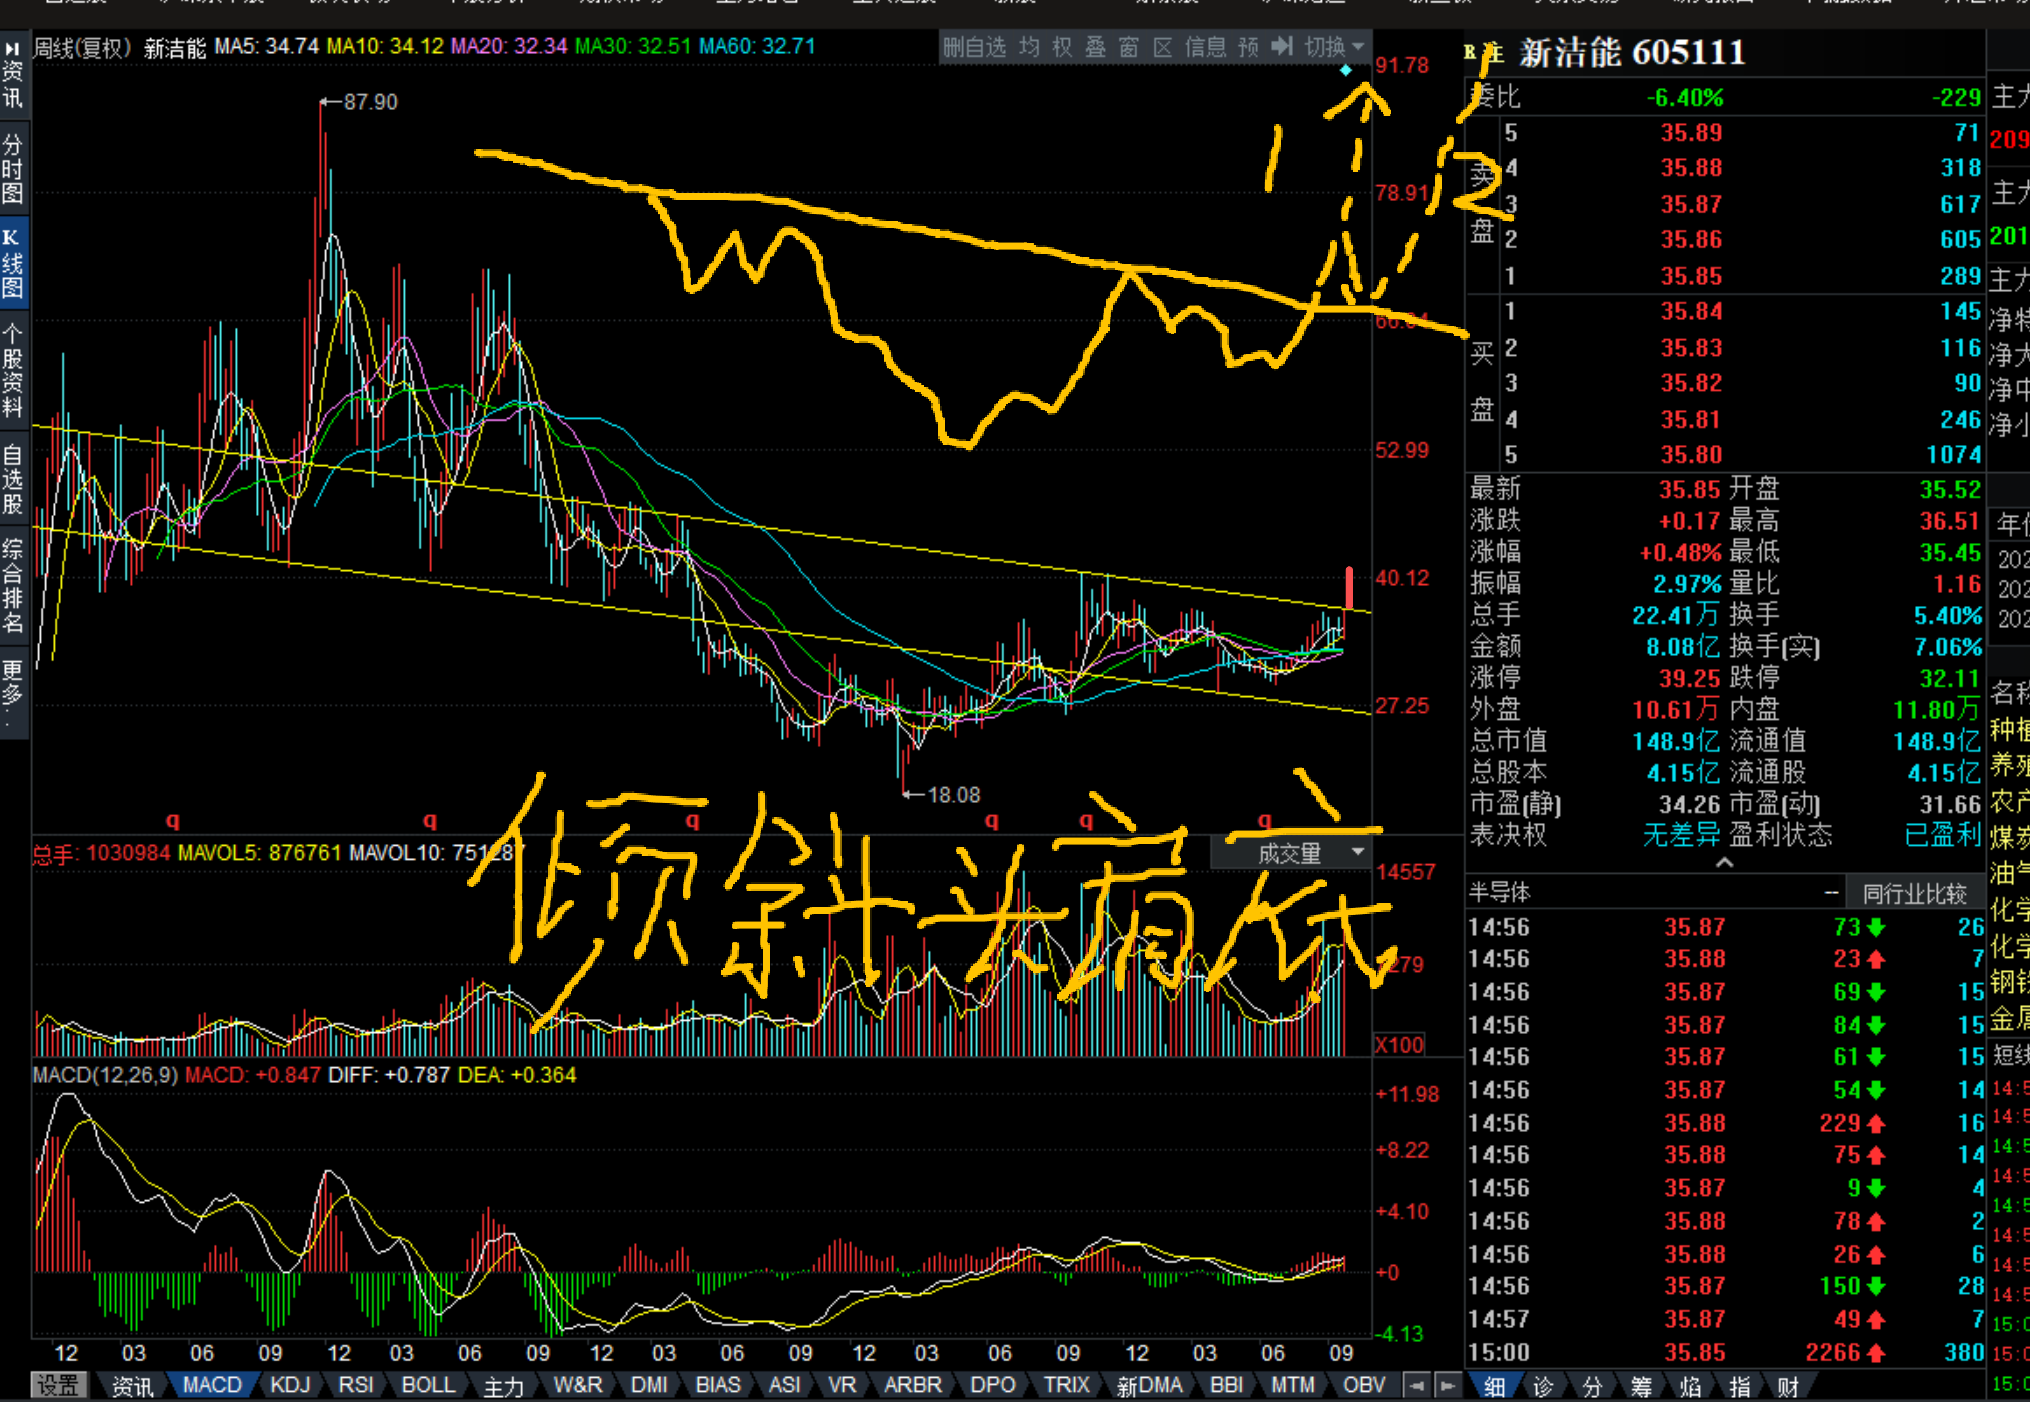Viewport: 2030px width, 1402px height.
Task: Toggle the 叠 overlay chart option
Action: (1096, 46)
